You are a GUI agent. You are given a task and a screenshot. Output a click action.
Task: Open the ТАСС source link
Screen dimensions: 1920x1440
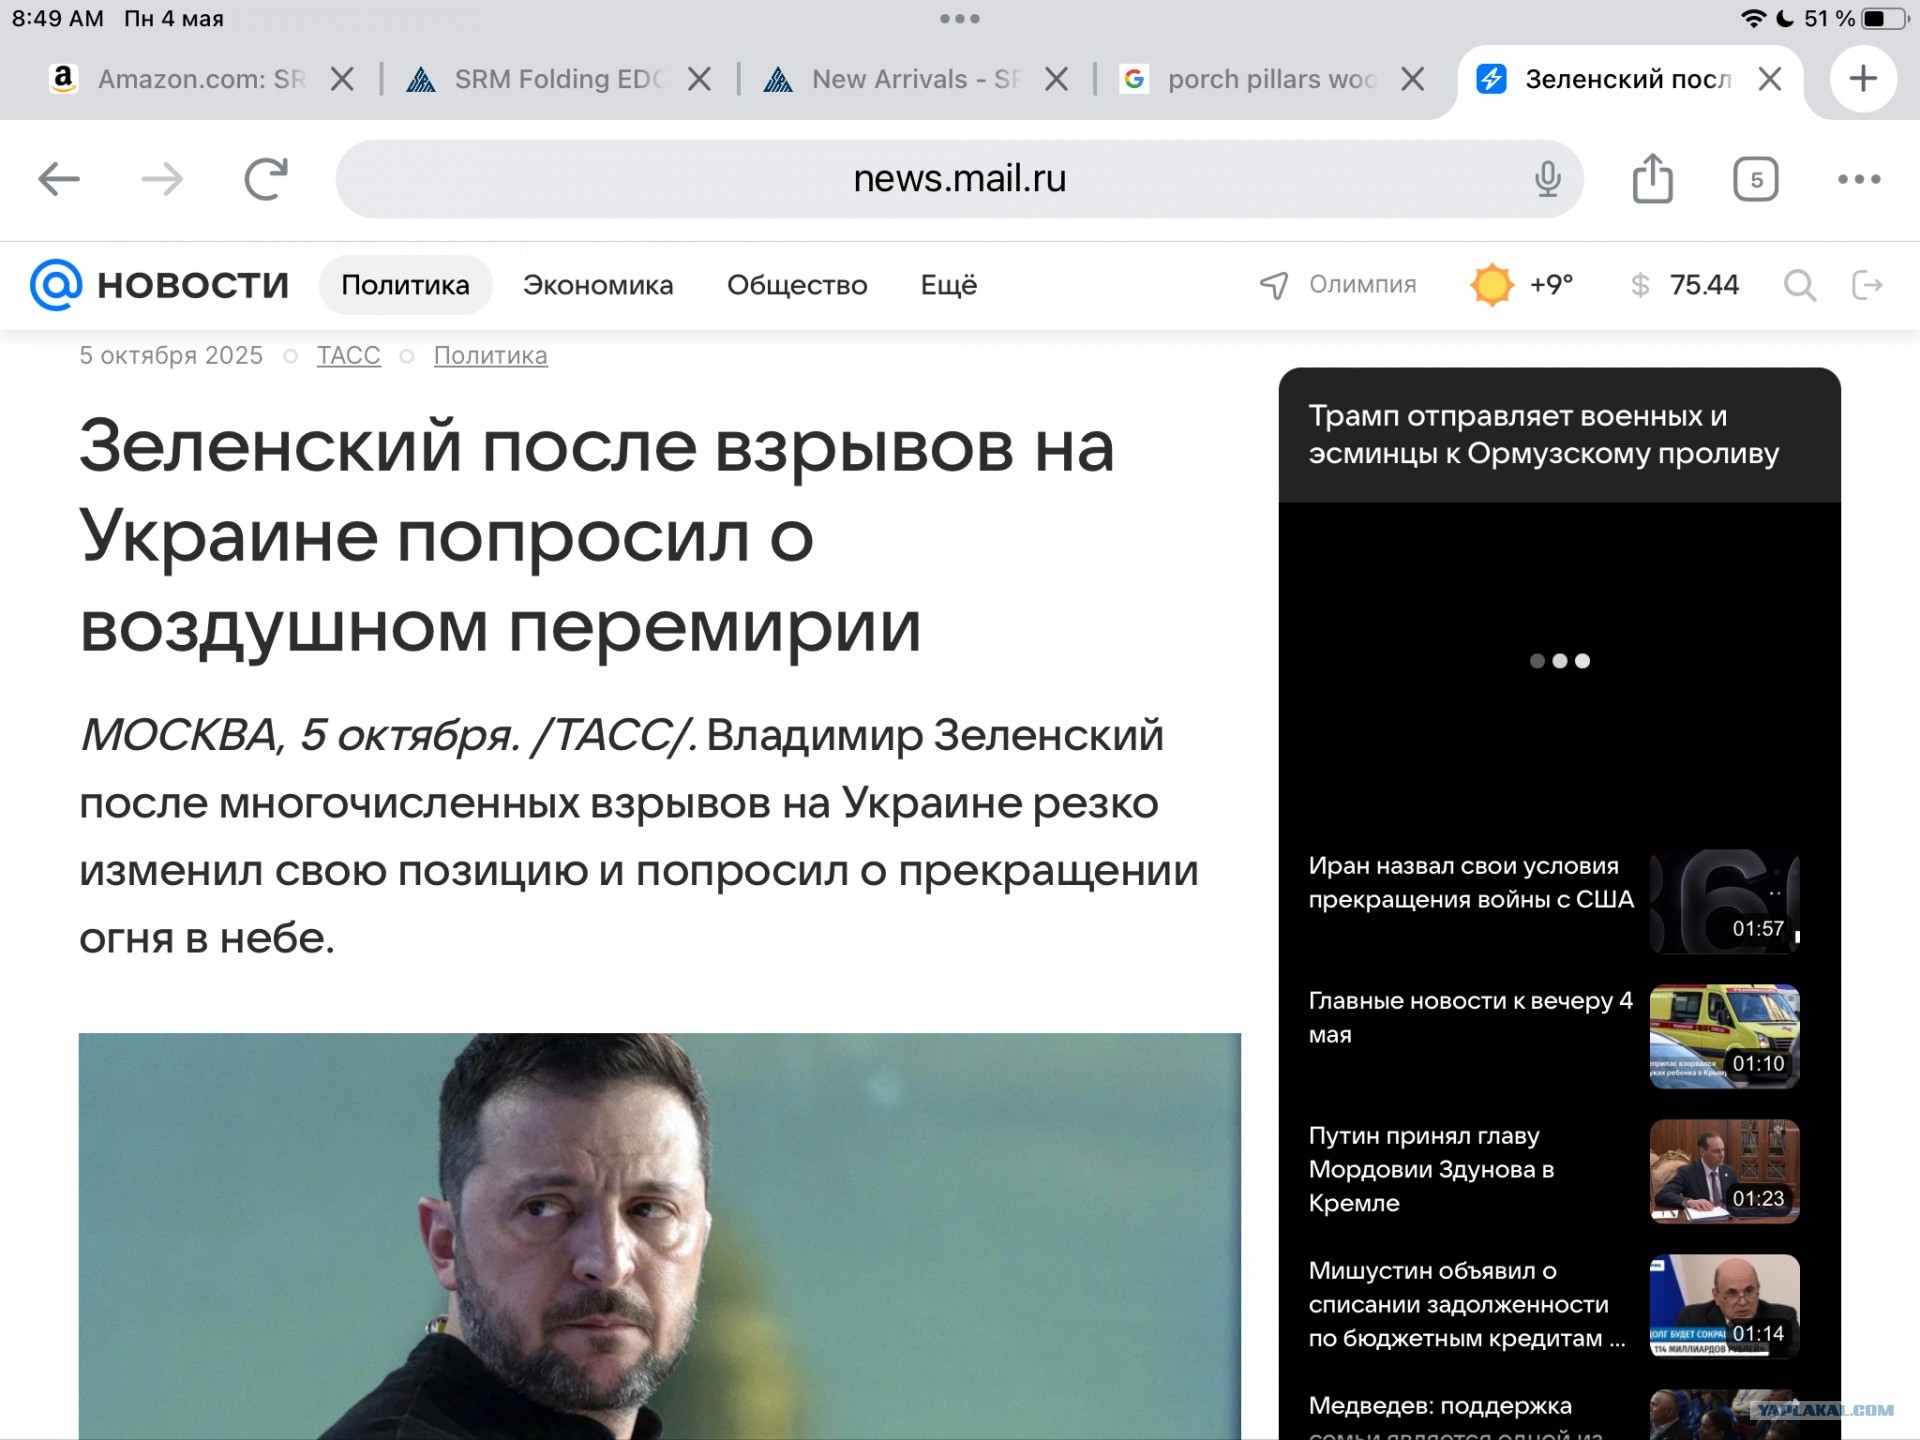349,356
